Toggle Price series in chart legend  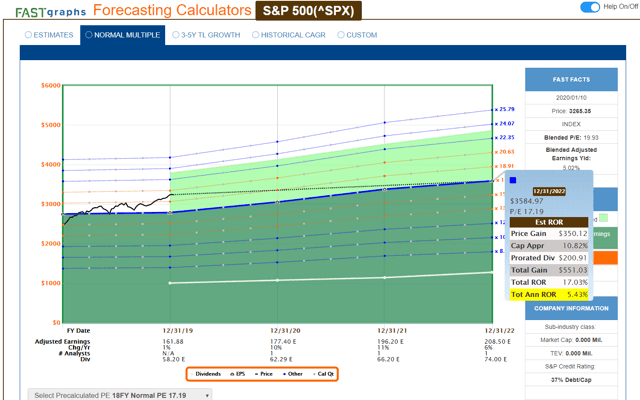point(264,374)
